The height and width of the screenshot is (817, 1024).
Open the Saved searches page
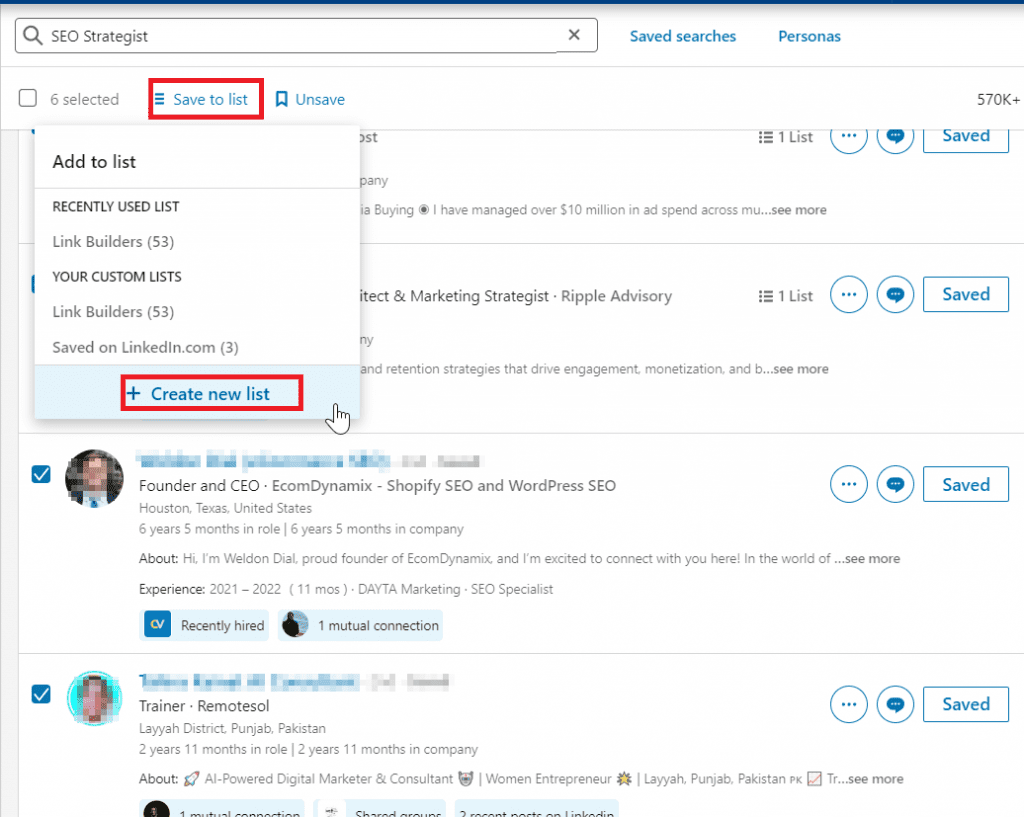click(x=683, y=35)
